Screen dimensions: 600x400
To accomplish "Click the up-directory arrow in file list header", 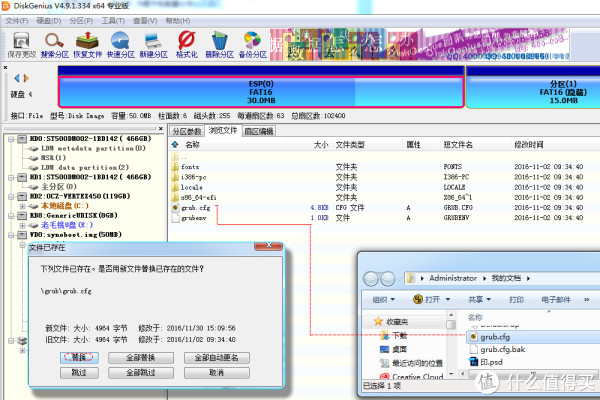I will click(175, 144).
